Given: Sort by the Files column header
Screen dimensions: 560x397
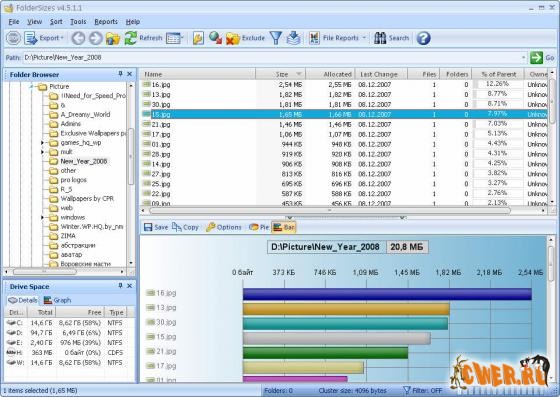Looking at the screenshot, I should [x=424, y=74].
